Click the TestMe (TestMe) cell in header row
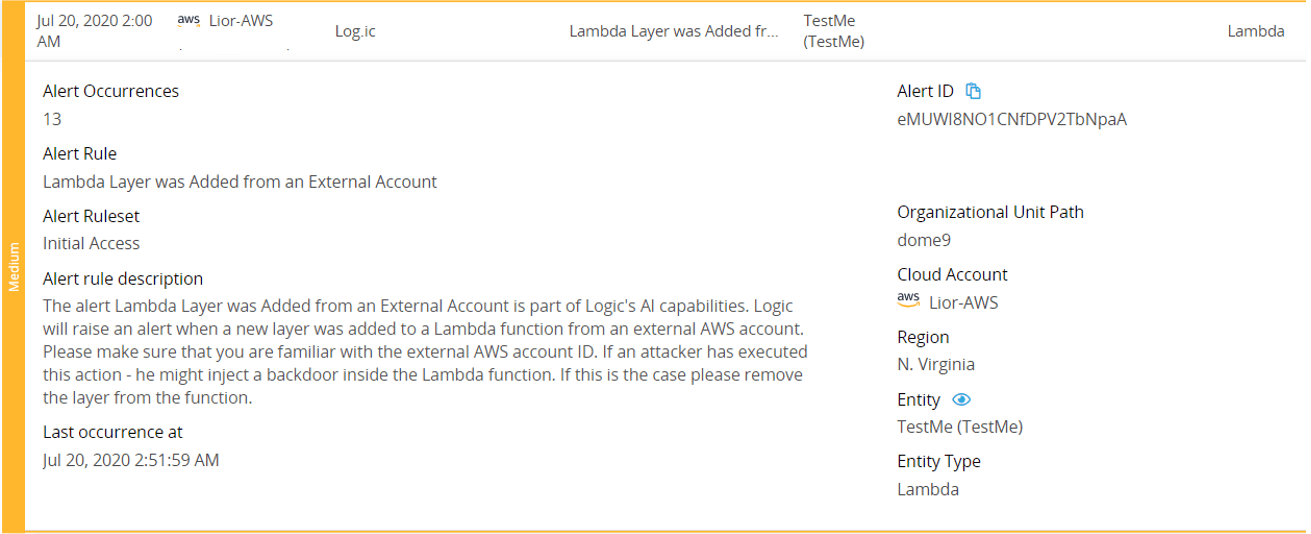Viewport: 1311px width, 534px height. coord(834,31)
